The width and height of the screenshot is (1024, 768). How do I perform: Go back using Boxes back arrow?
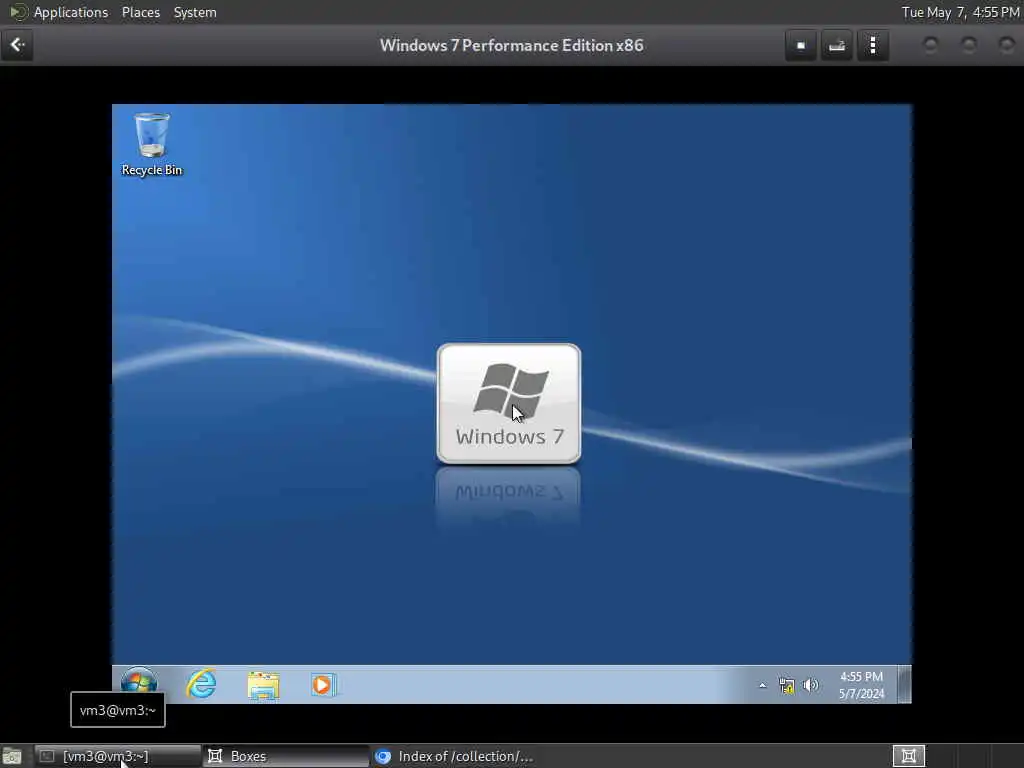pyautogui.click(x=17, y=45)
